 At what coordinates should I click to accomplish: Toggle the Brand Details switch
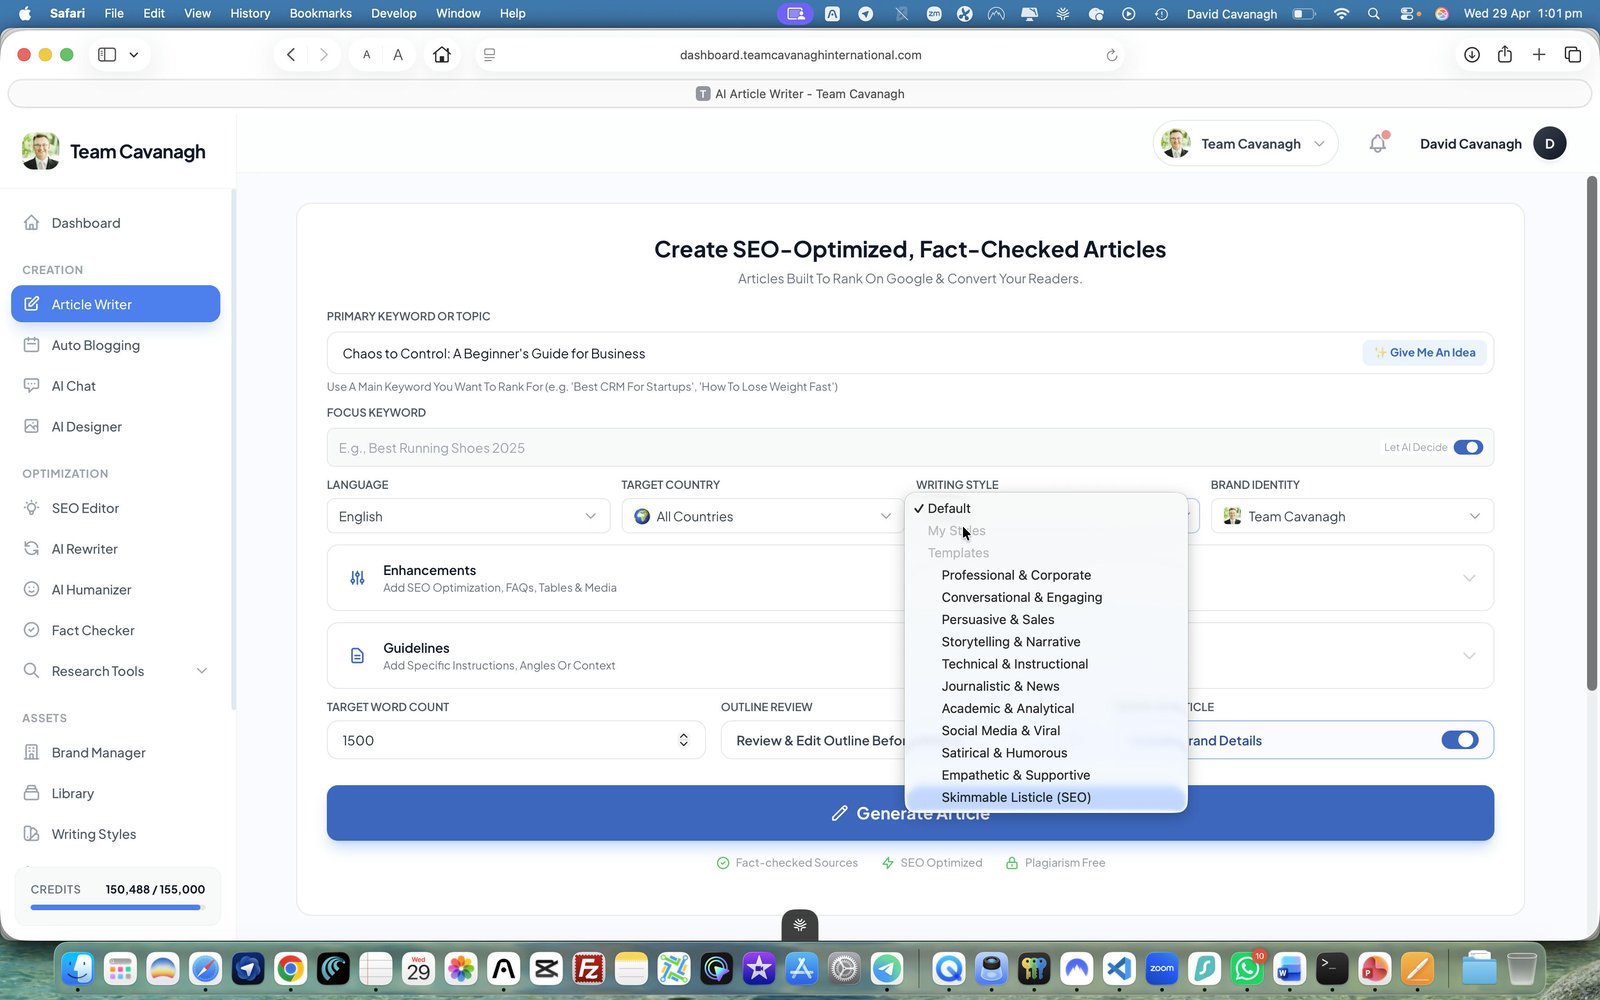click(1460, 740)
